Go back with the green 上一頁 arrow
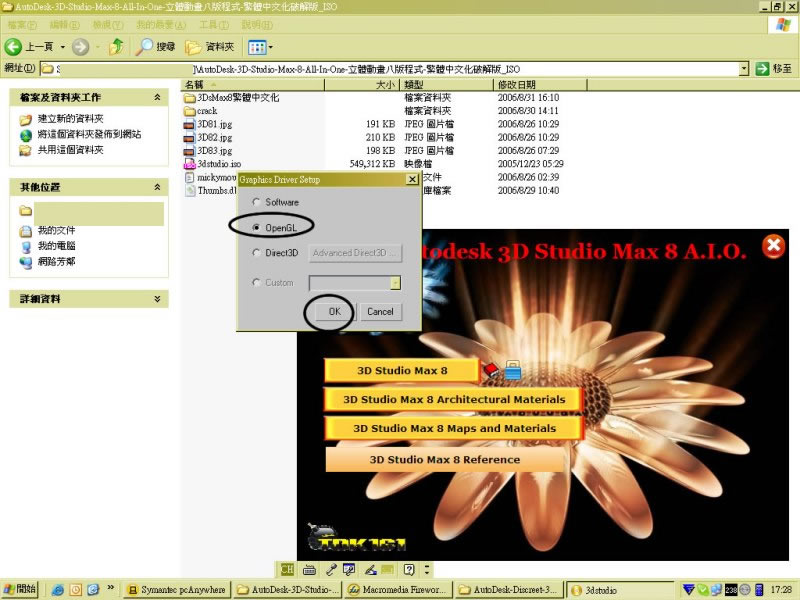 pos(13,47)
